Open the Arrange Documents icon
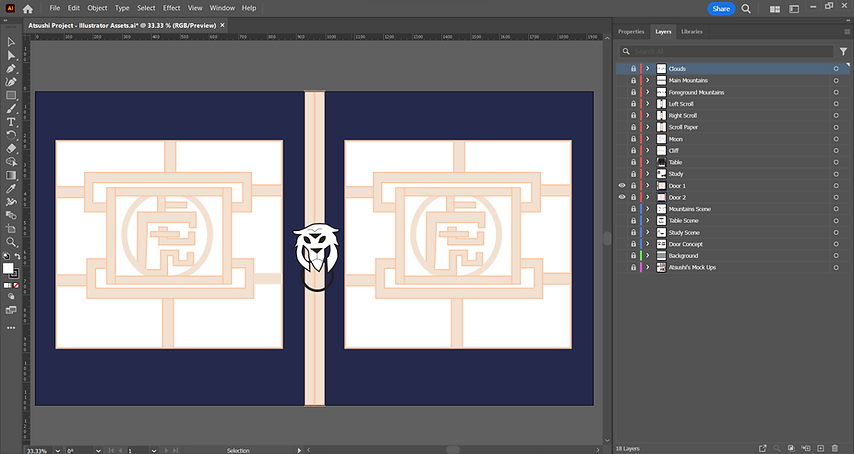Viewport: 854px width, 454px height. tap(774, 9)
